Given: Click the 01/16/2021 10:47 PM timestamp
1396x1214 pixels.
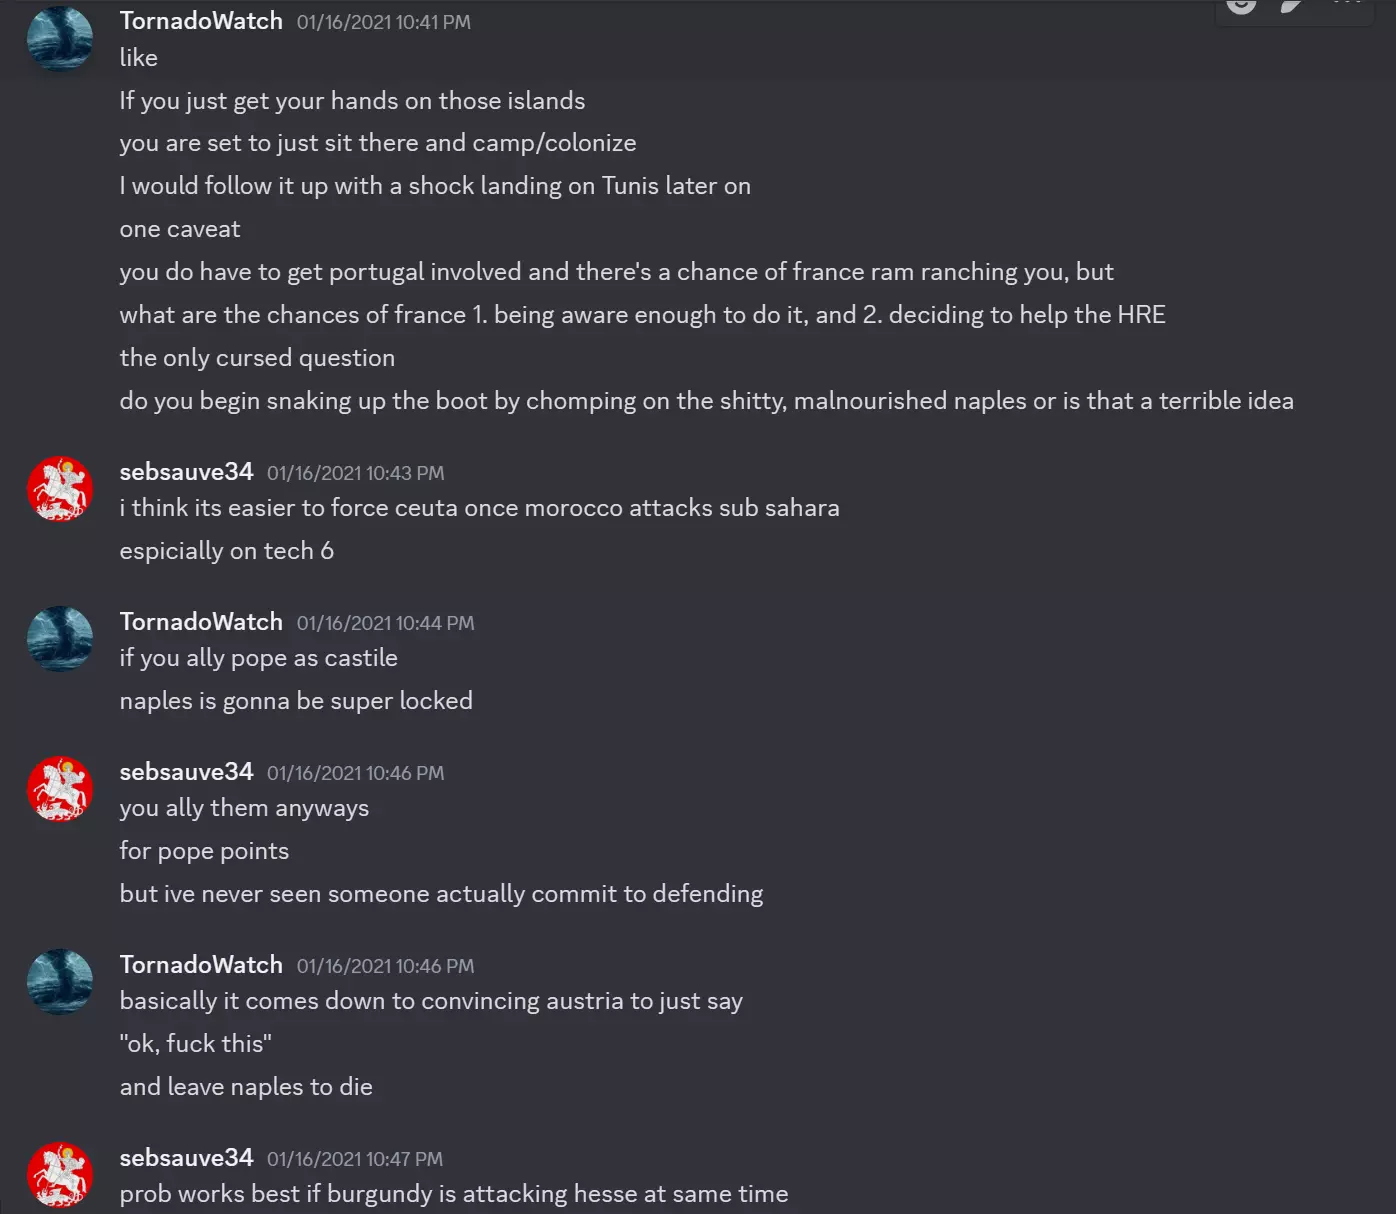Looking at the screenshot, I should click(354, 1159).
